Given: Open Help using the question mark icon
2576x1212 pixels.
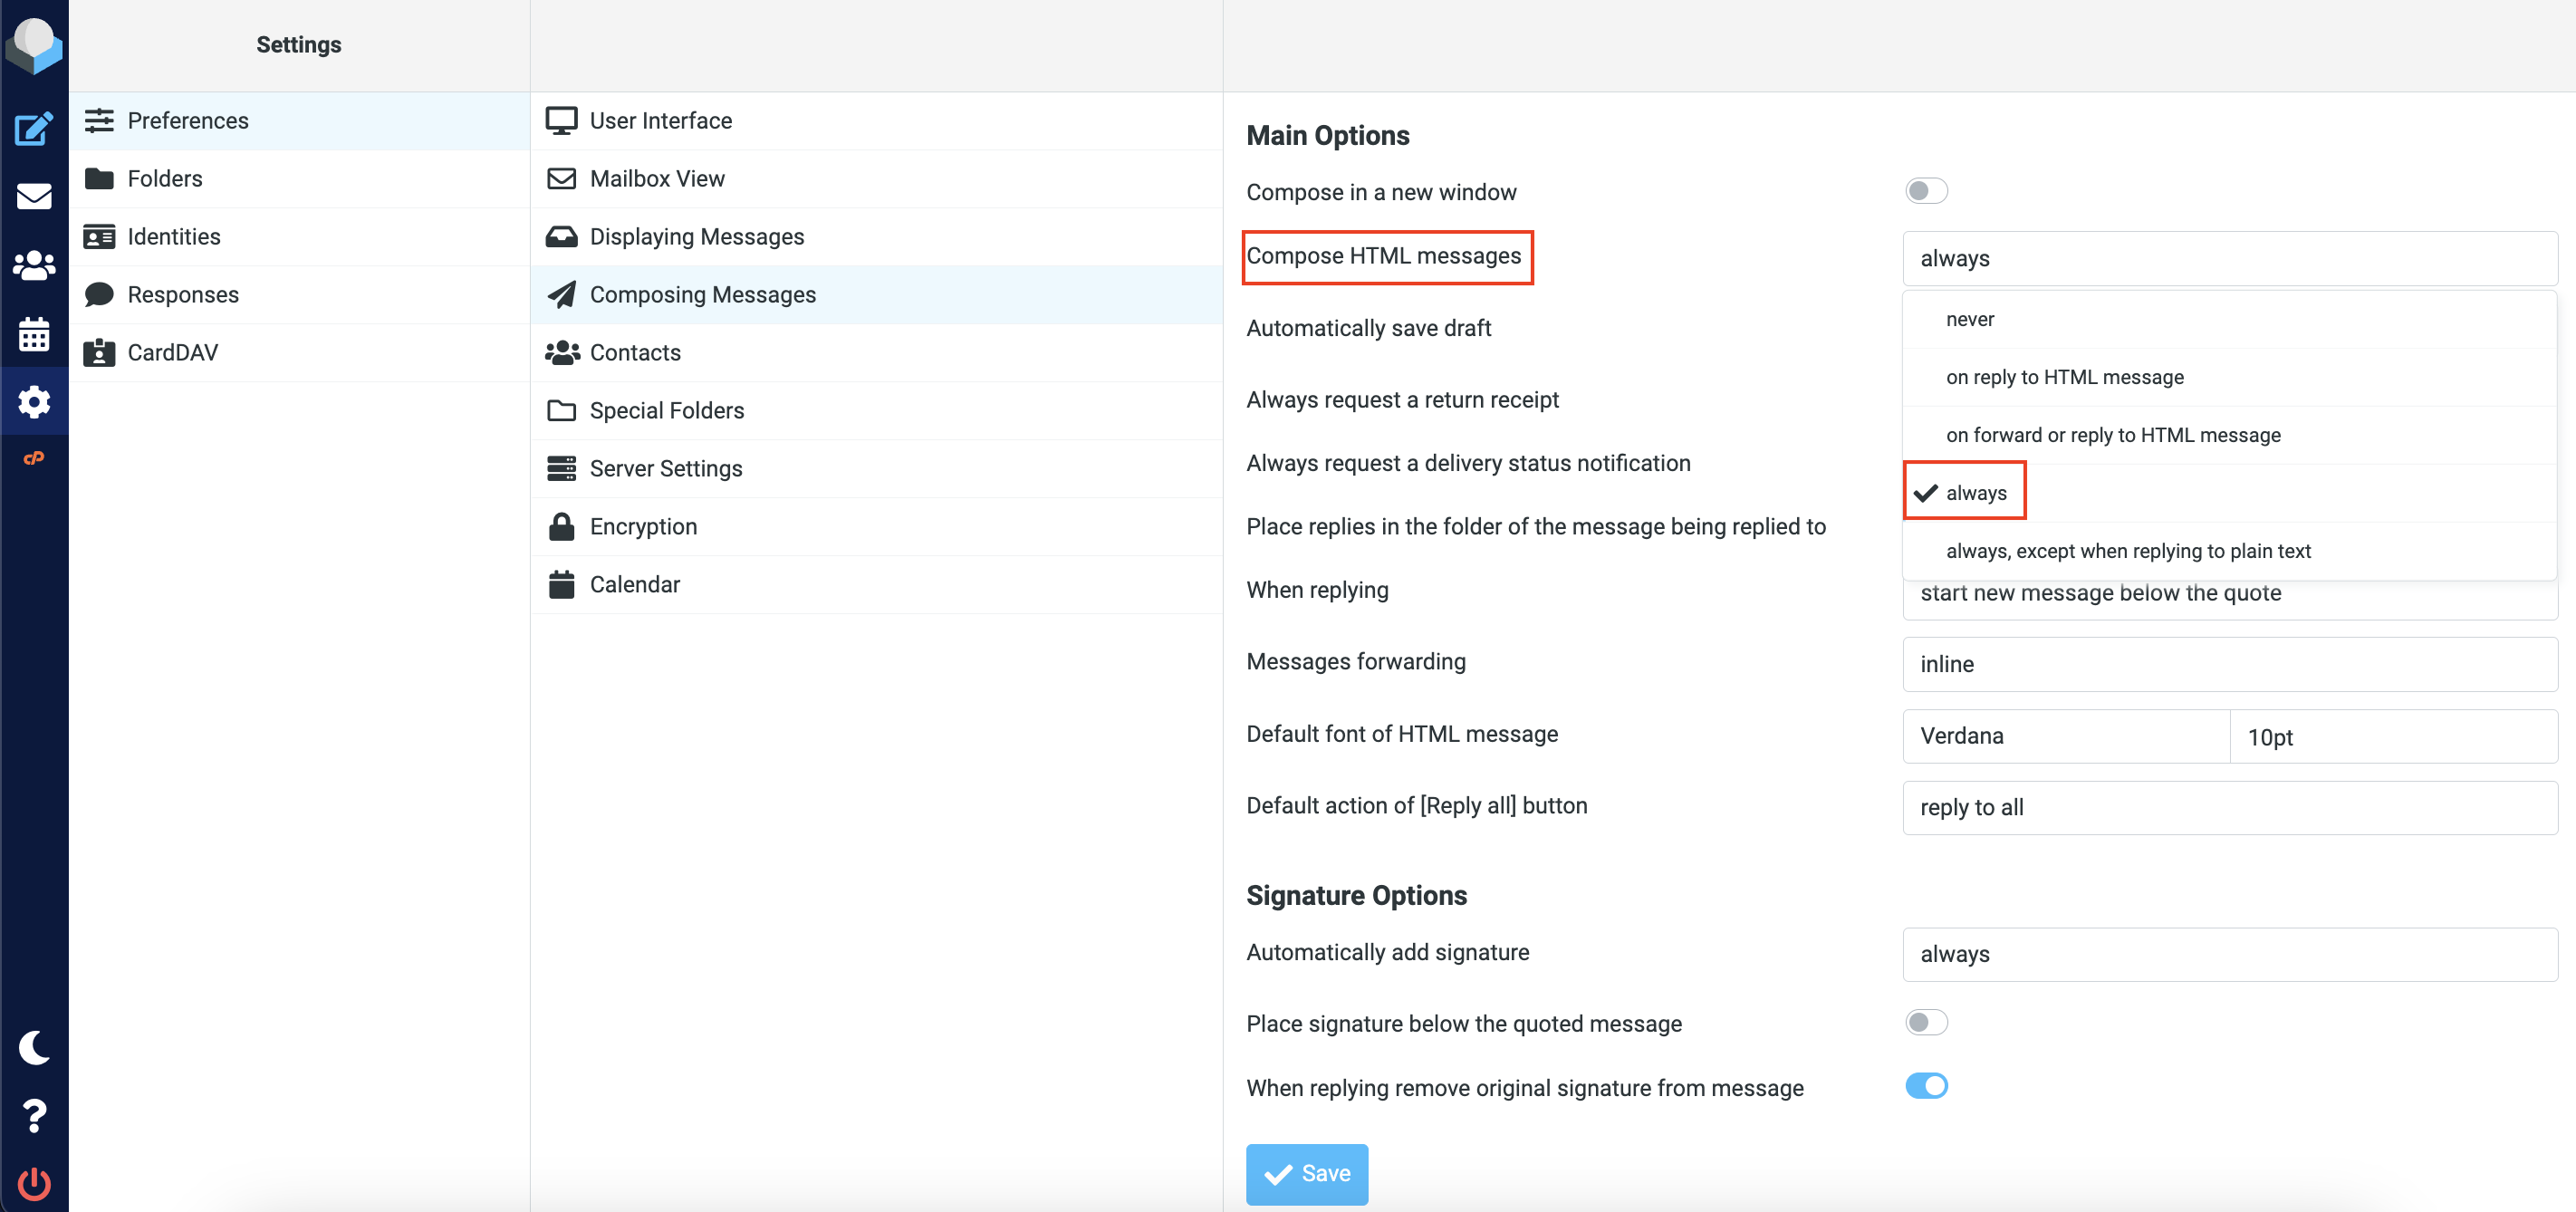Looking at the screenshot, I should [34, 1115].
